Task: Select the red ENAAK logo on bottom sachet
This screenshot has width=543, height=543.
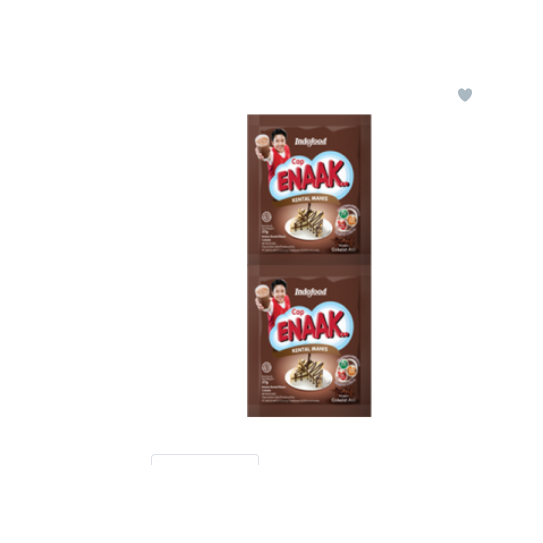Action: point(314,329)
